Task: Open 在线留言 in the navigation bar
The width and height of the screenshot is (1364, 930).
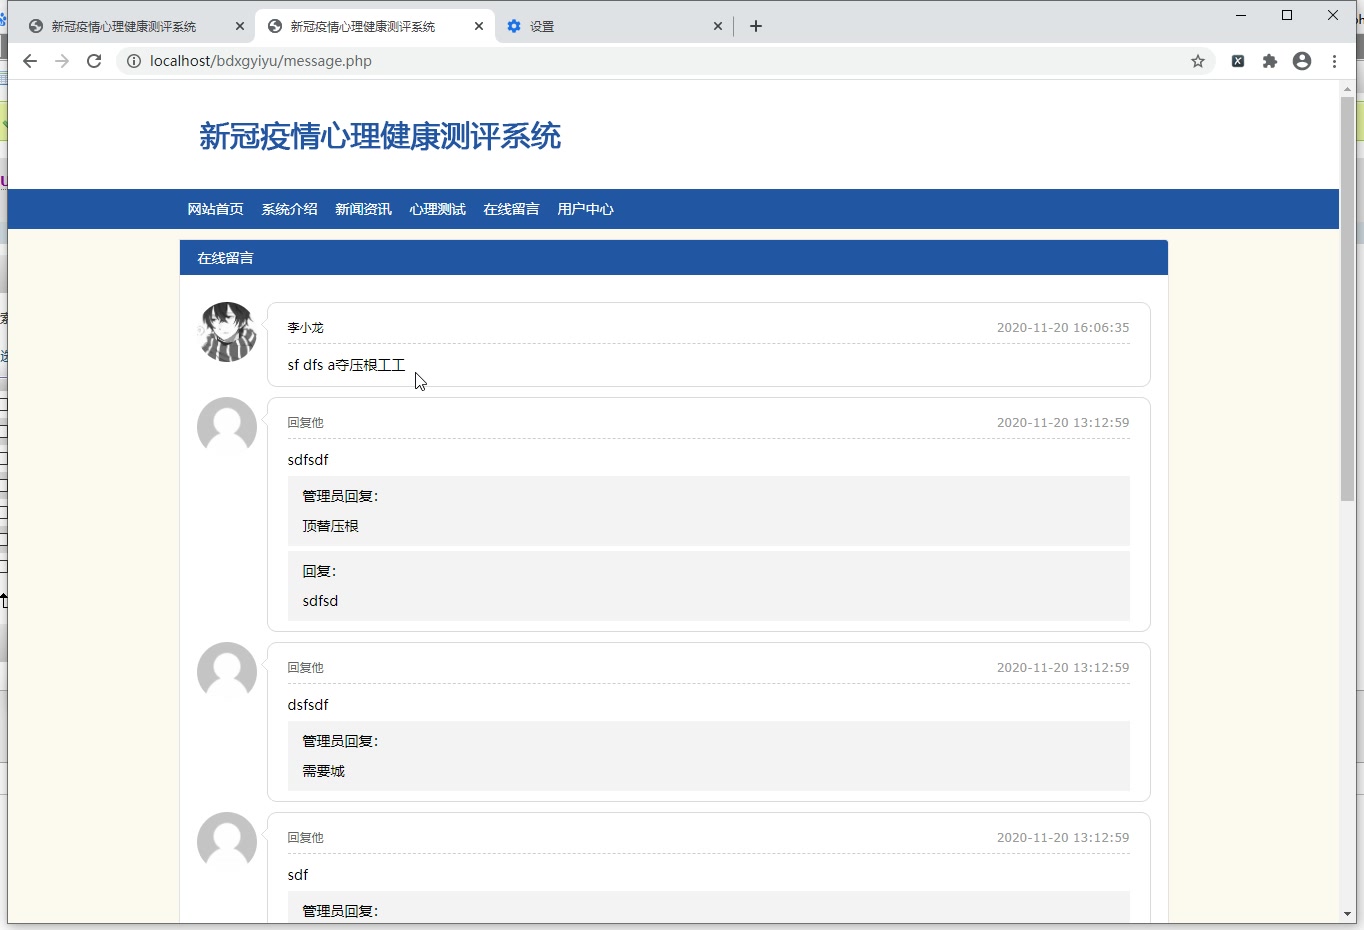Action: [x=511, y=209]
